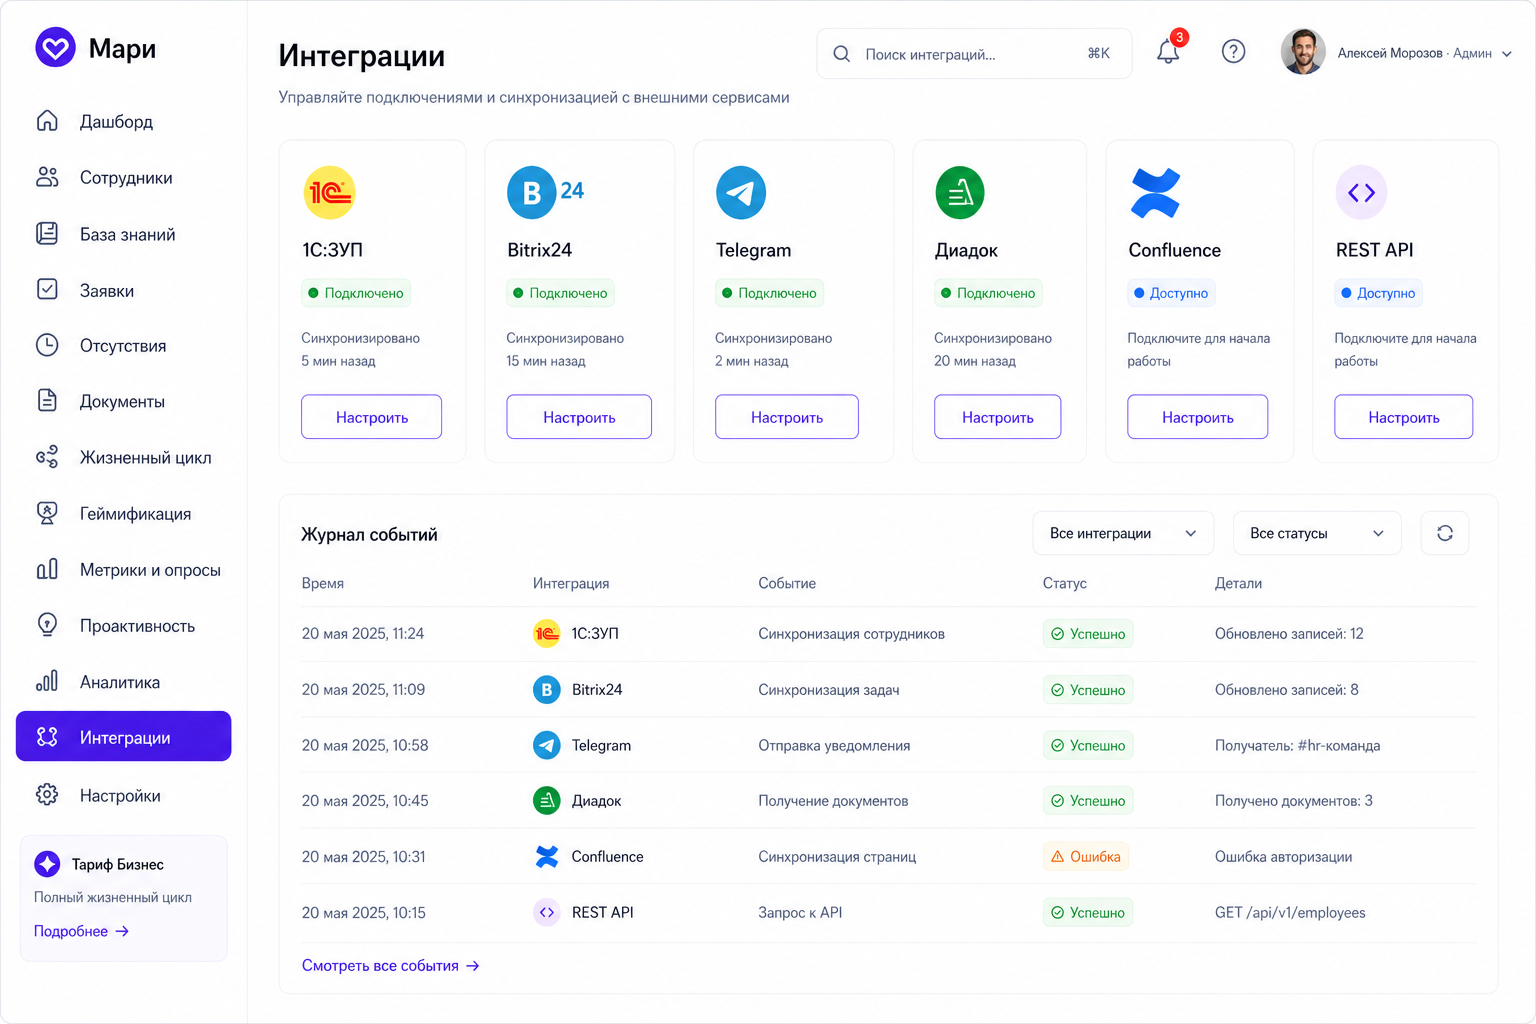
Task: Click Диадок icon in event log row
Action: 546,801
